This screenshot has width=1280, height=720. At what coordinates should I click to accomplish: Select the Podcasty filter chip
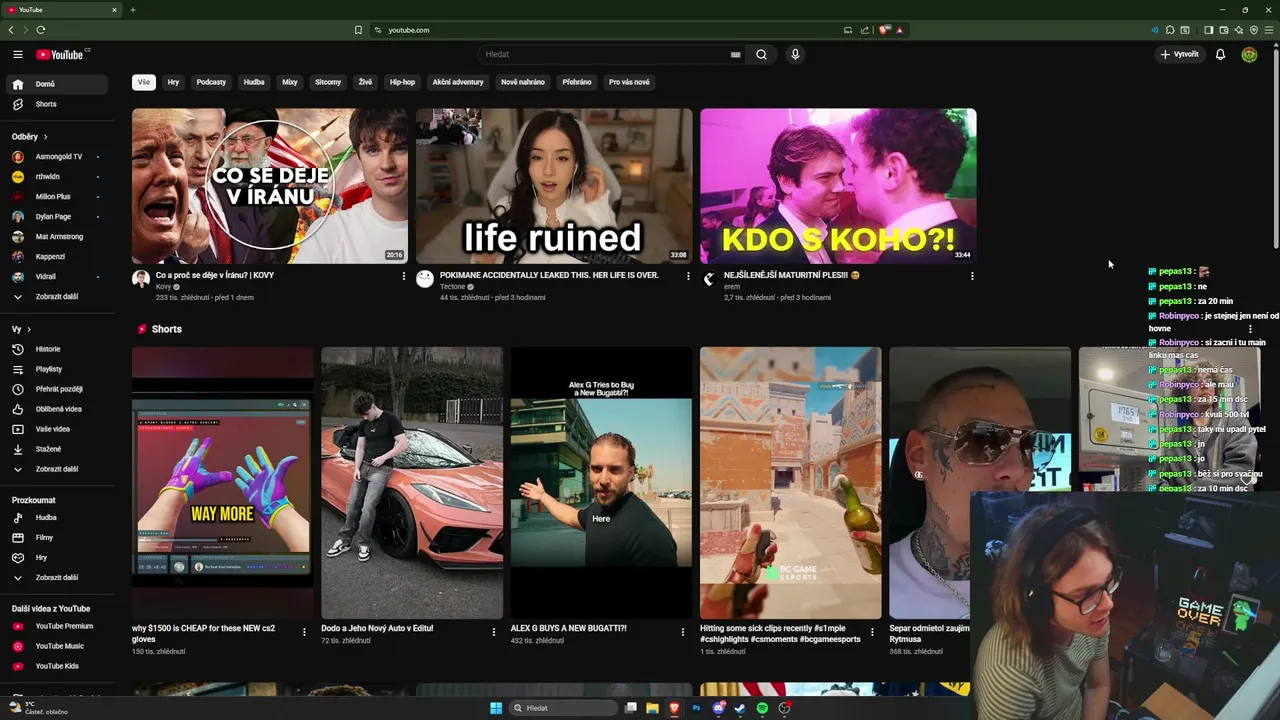click(211, 82)
